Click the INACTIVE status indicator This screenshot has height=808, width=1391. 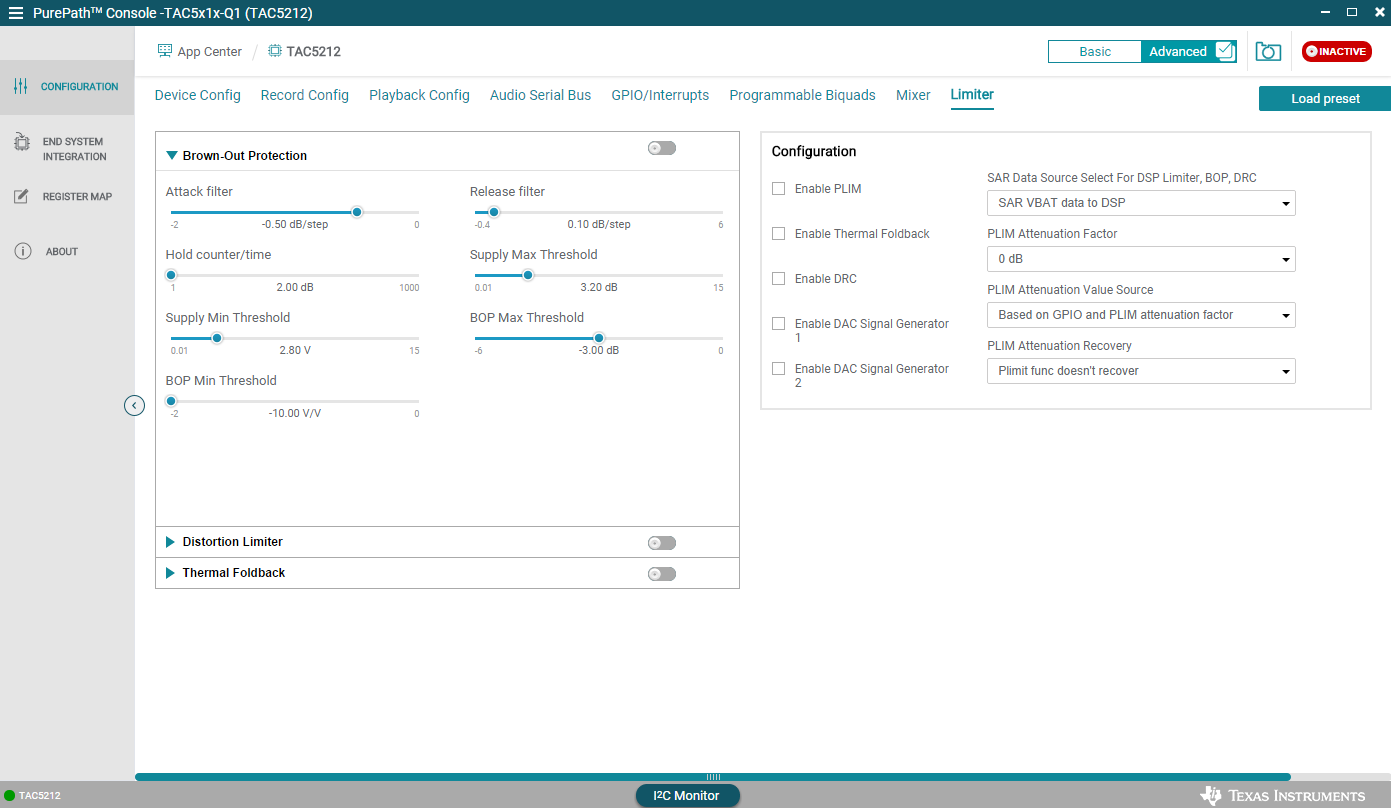1336,51
